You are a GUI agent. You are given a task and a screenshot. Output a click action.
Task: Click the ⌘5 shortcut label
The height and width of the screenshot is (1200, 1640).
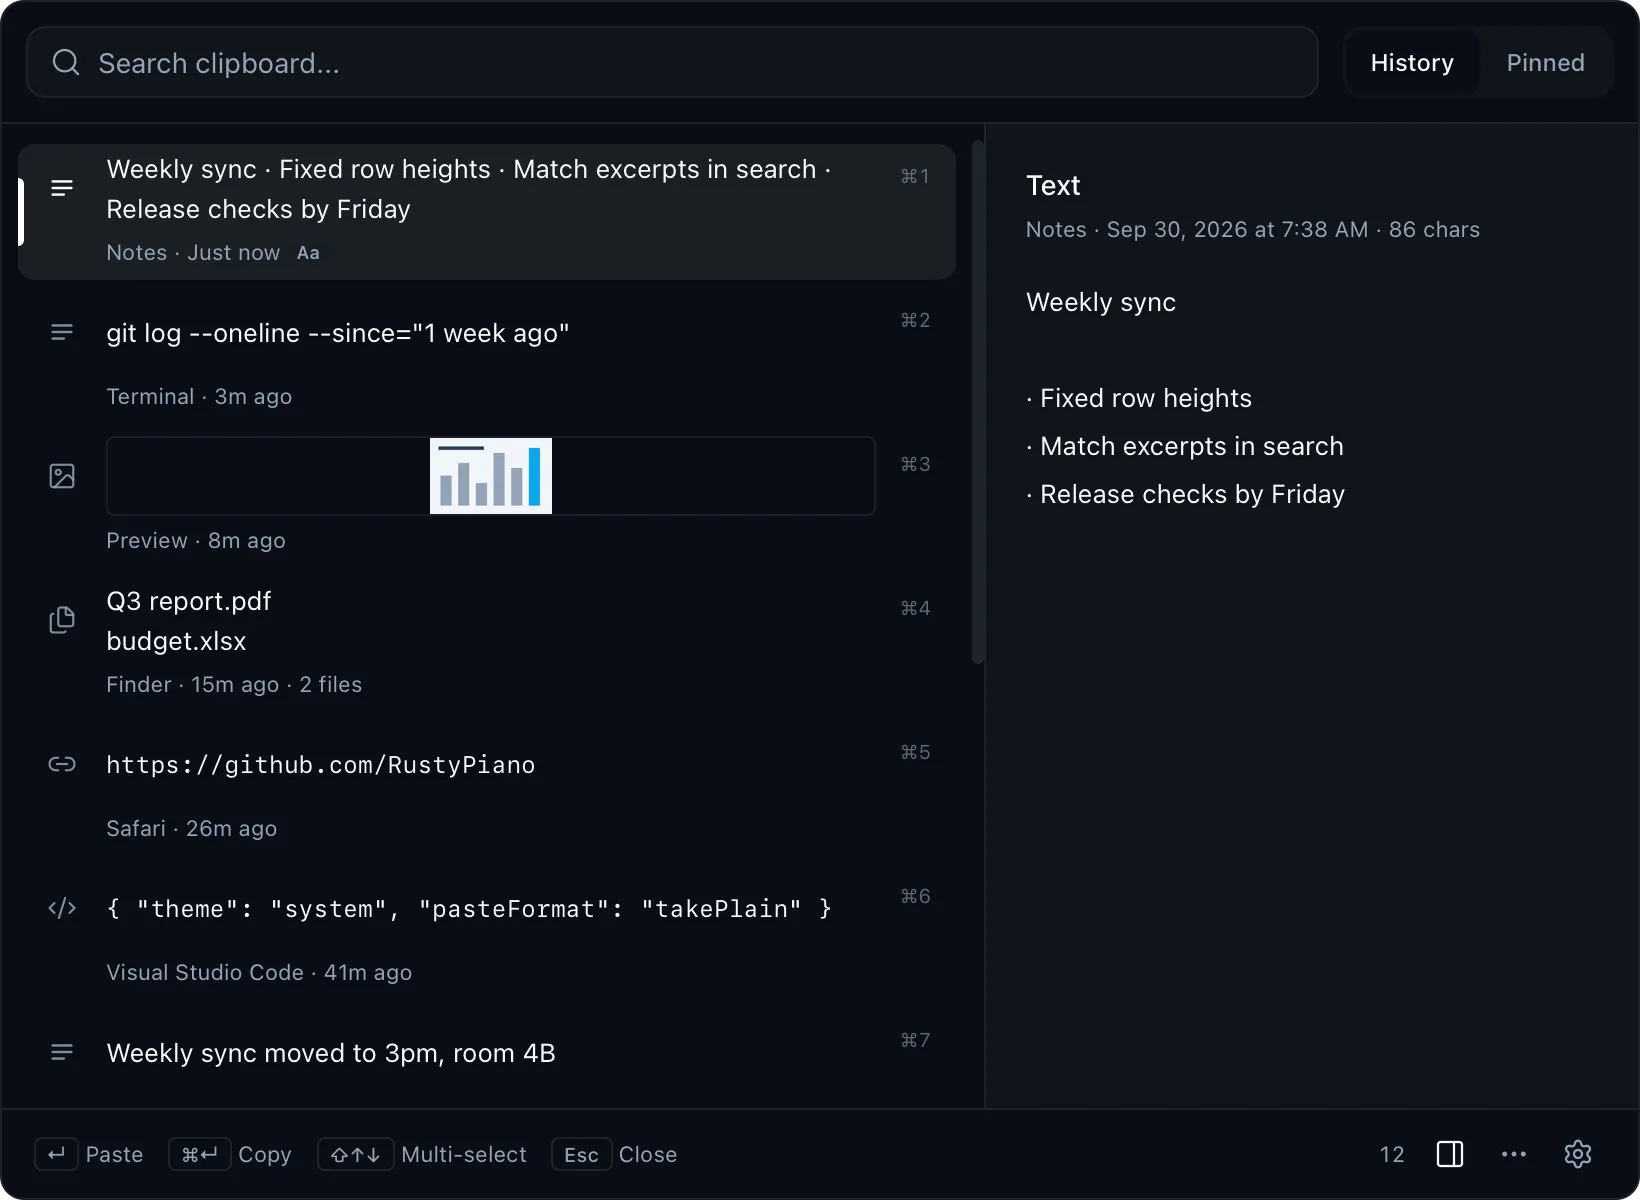tap(915, 752)
